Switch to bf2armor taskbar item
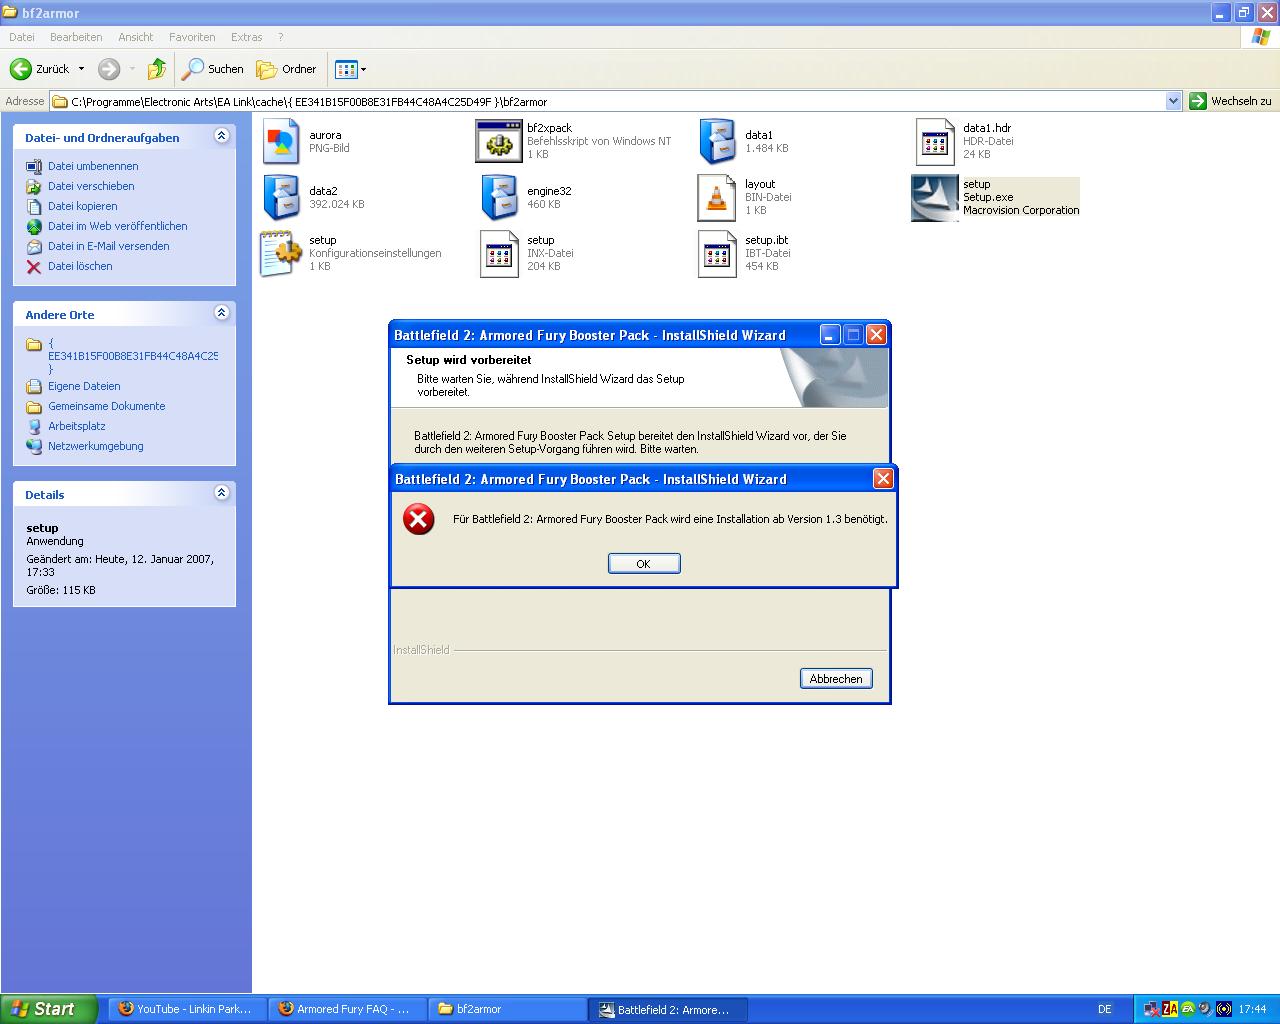 tap(508, 1009)
